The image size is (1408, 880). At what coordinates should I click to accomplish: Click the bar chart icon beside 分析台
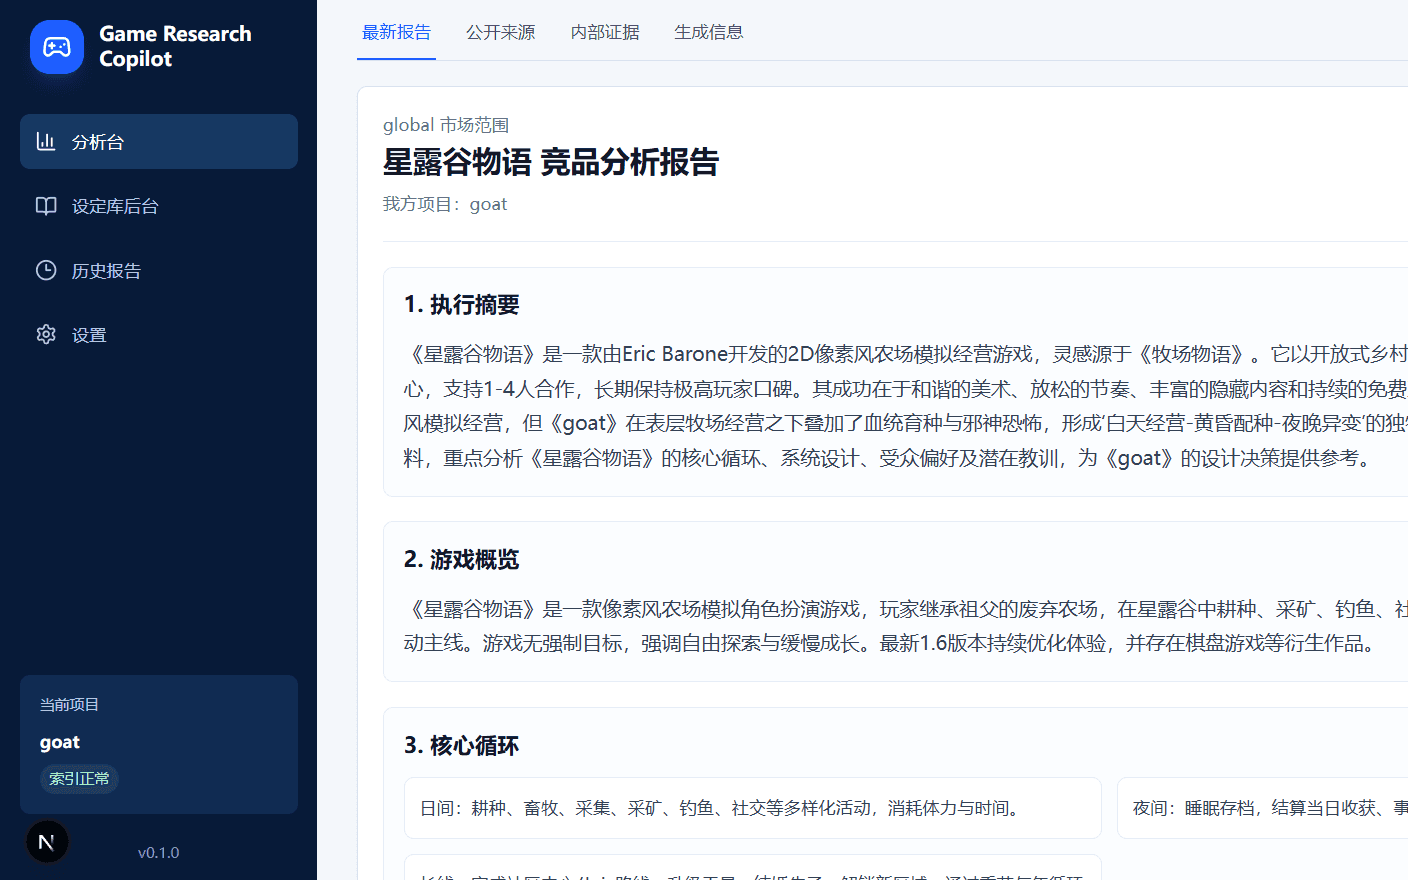click(x=46, y=141)
